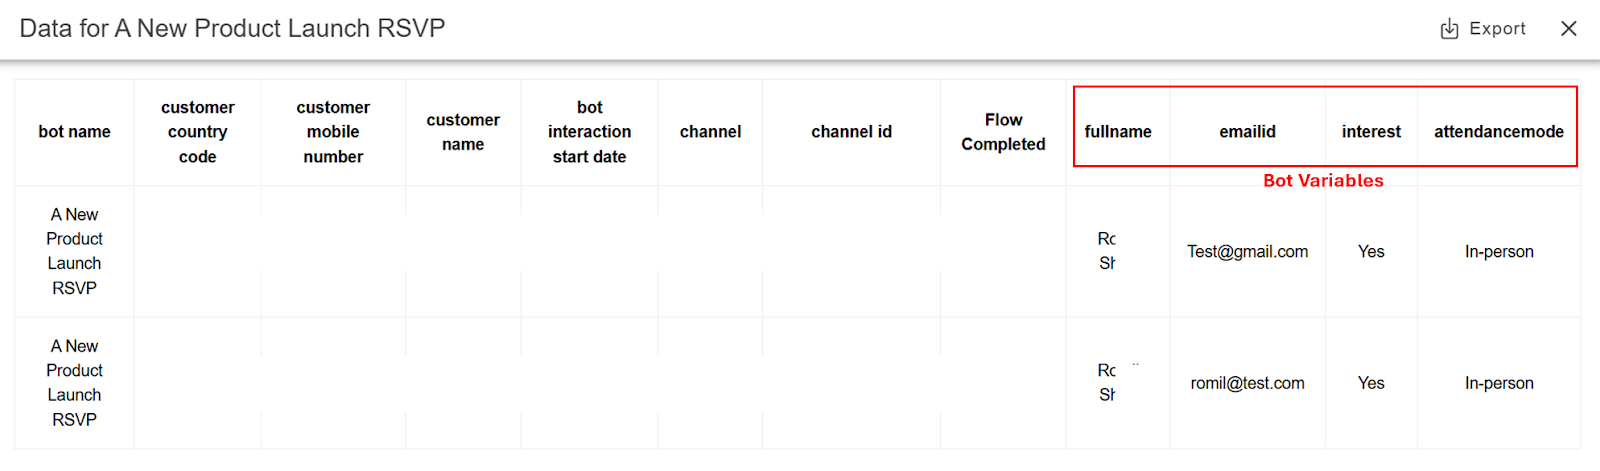1600x471 pixels.
Task: Click the customer name column header
Action: (463, 132)
